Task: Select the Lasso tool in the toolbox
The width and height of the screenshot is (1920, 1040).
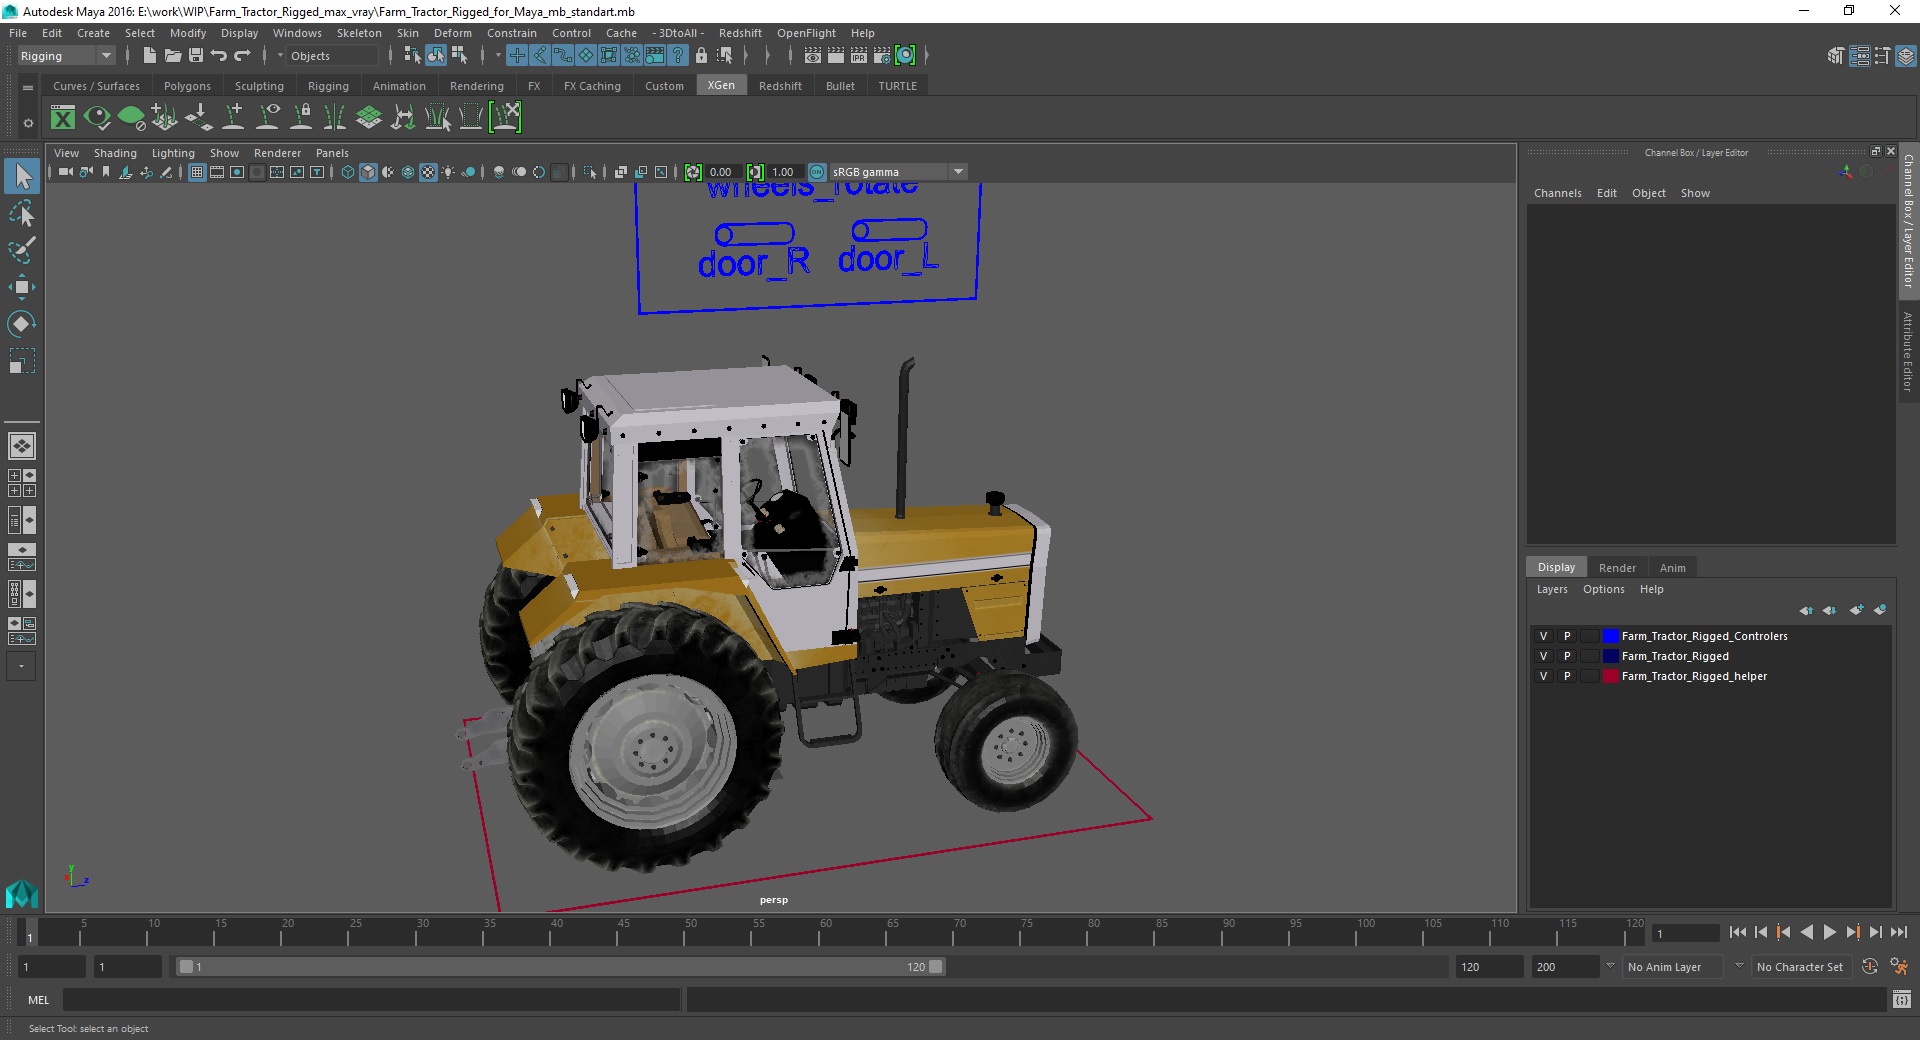Action: (22, 214)
